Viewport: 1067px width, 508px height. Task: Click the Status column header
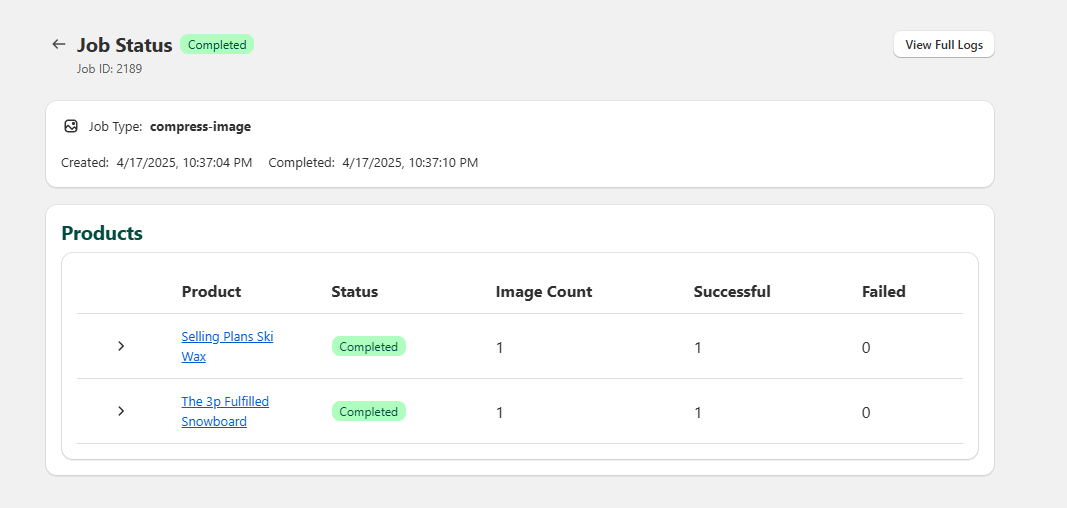[354, 292]
